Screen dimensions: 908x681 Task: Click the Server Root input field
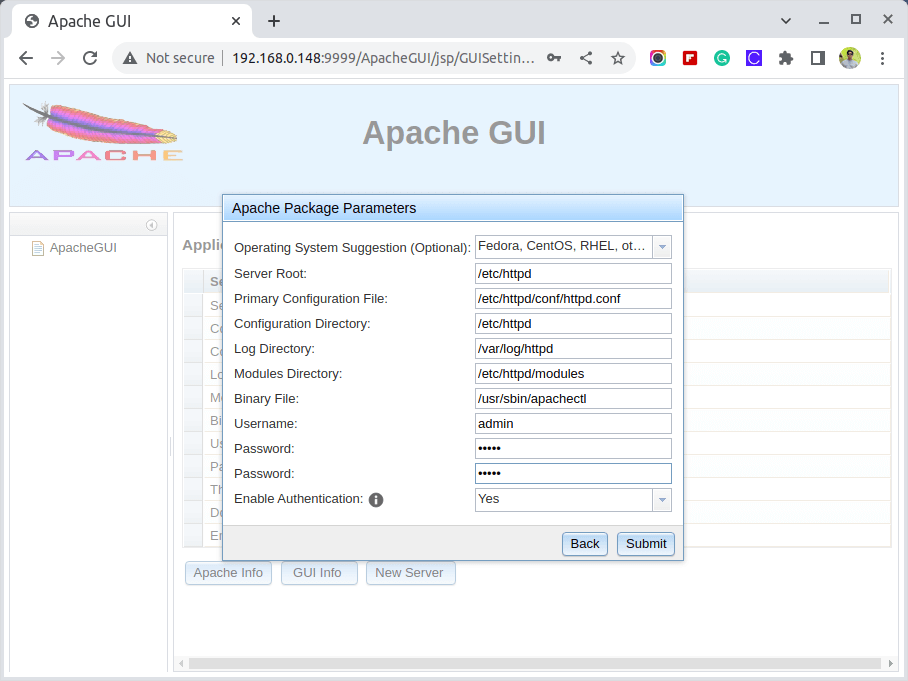pos(572,274)
